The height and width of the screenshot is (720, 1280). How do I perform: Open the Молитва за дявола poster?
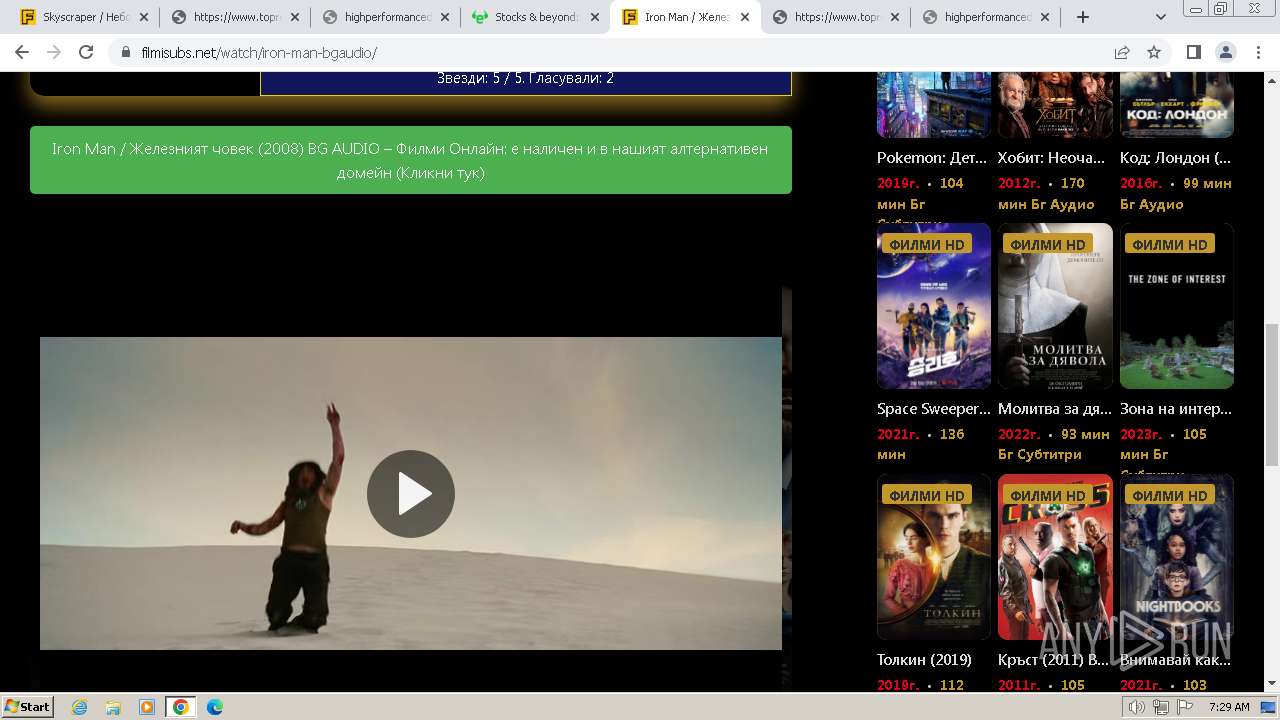[x=1055, y=306]
